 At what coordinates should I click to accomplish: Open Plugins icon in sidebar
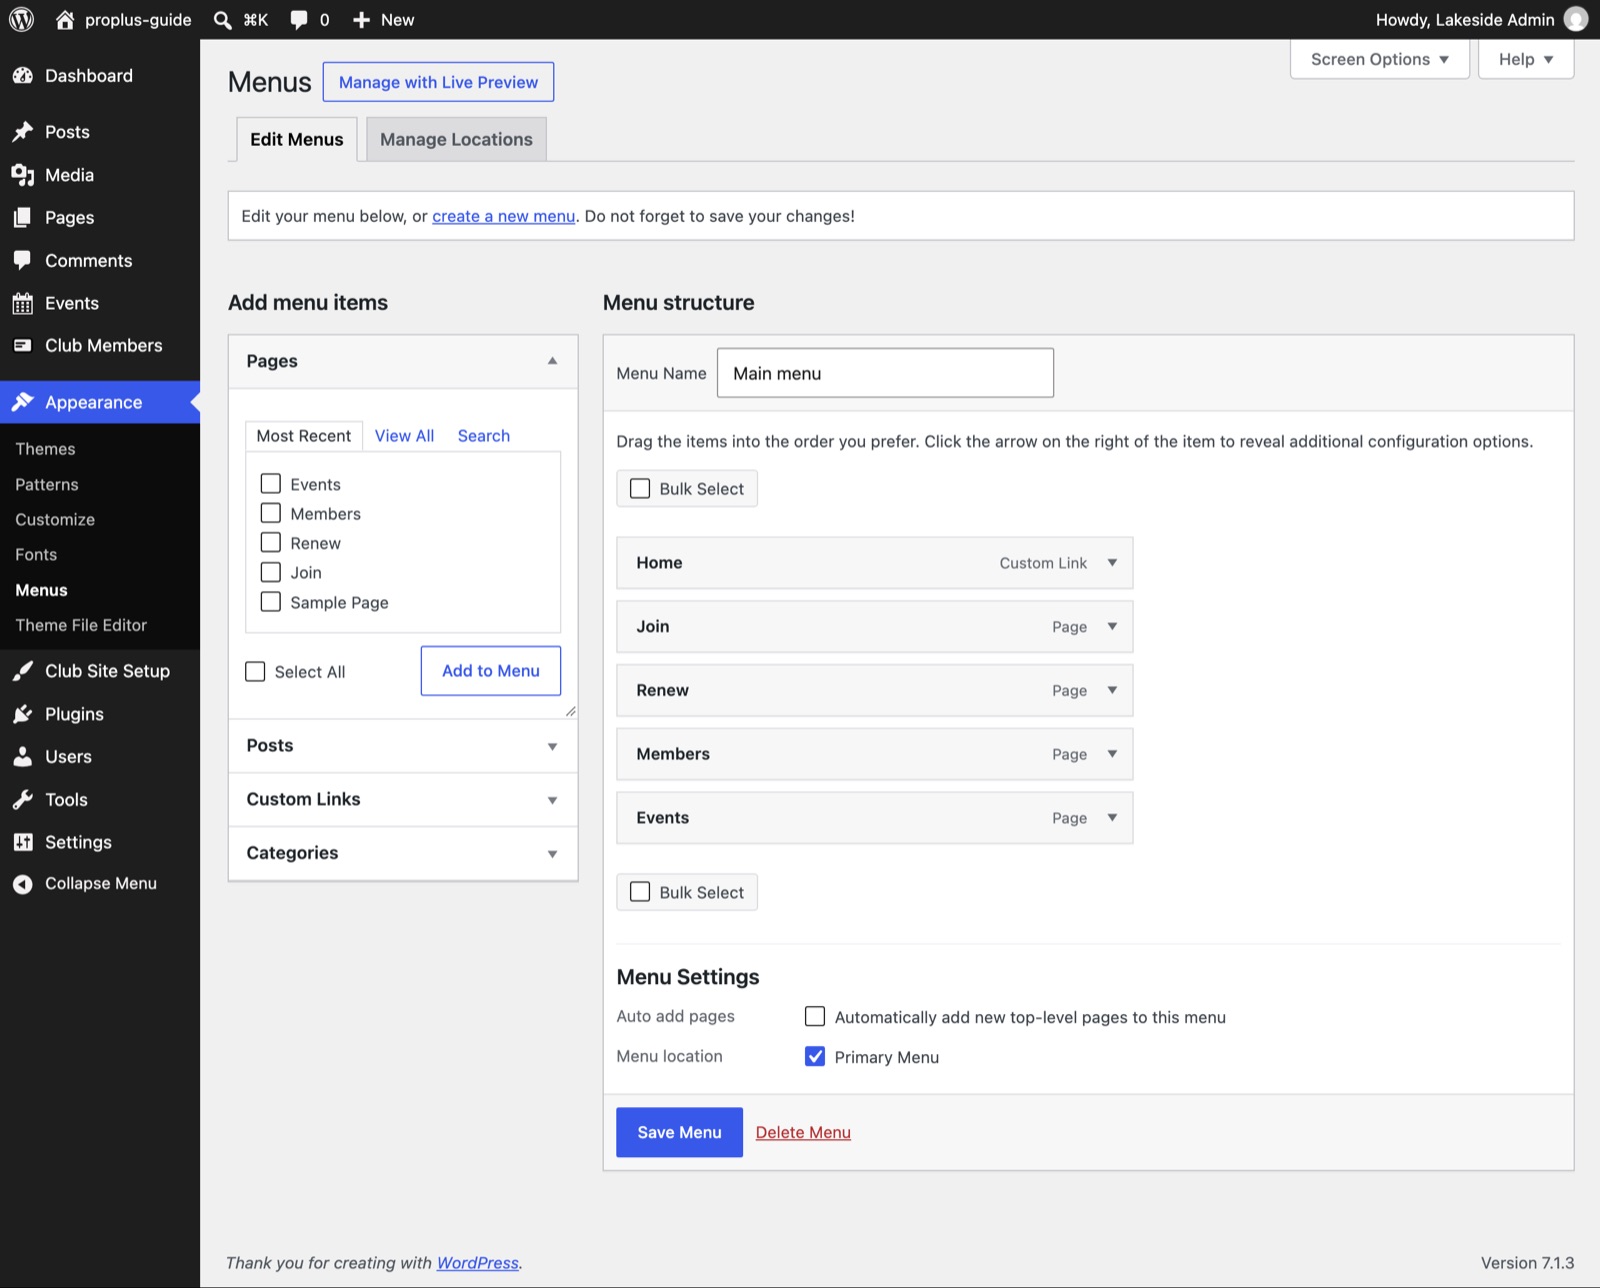click(23, 714)
